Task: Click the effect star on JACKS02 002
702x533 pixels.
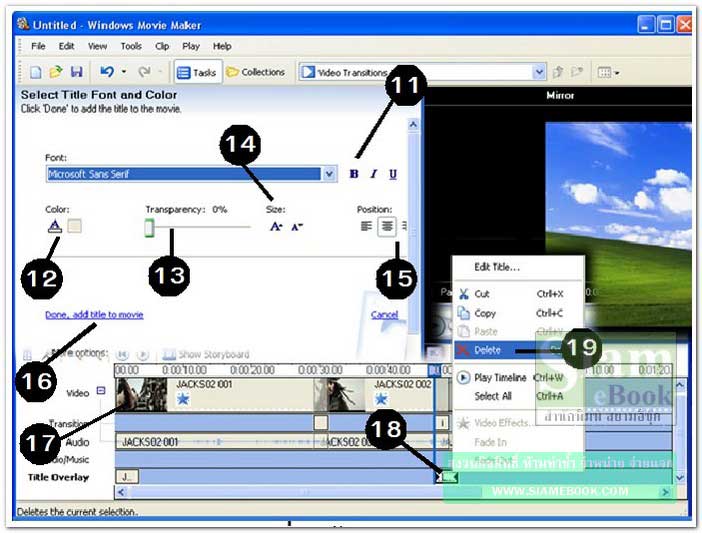Action: 381,399
